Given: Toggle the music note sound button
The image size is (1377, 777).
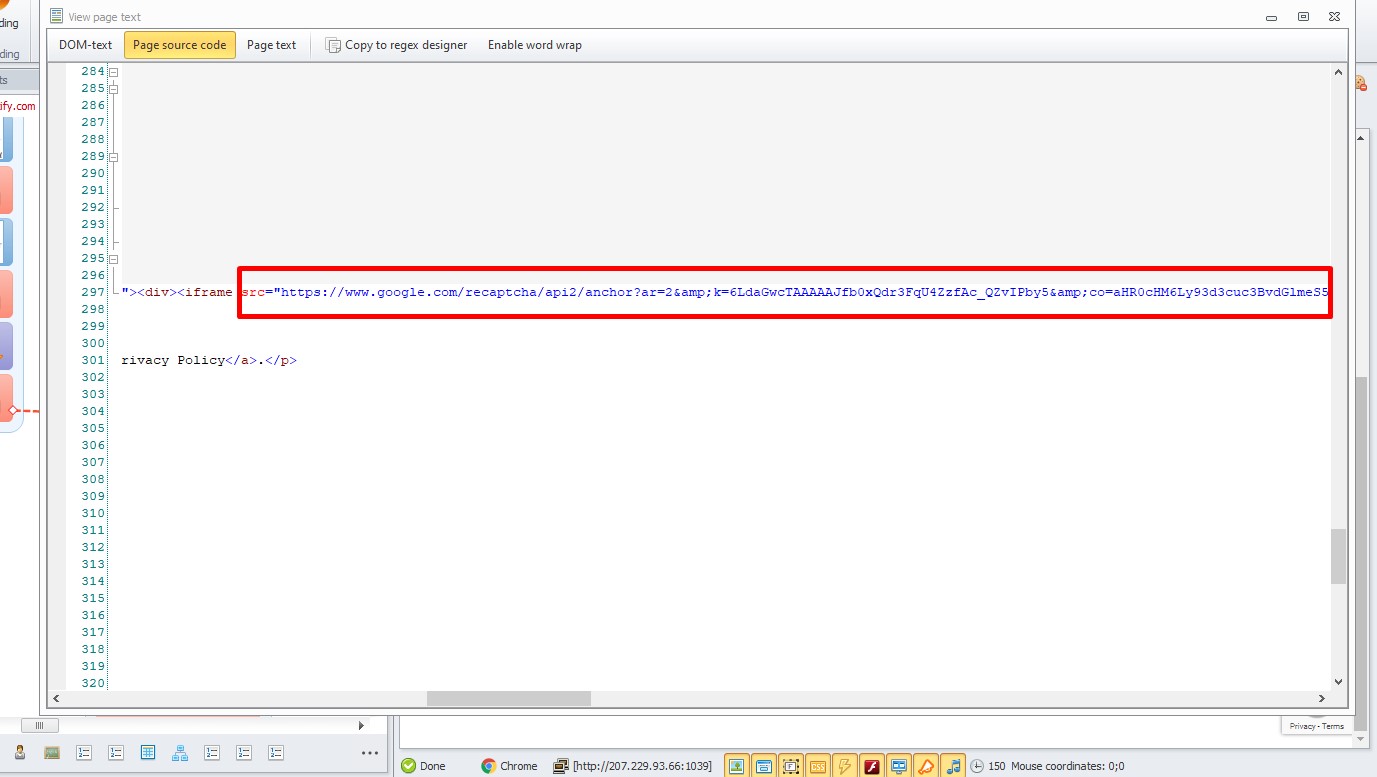Looking at the screenshot, I should [x=953, y=766].
